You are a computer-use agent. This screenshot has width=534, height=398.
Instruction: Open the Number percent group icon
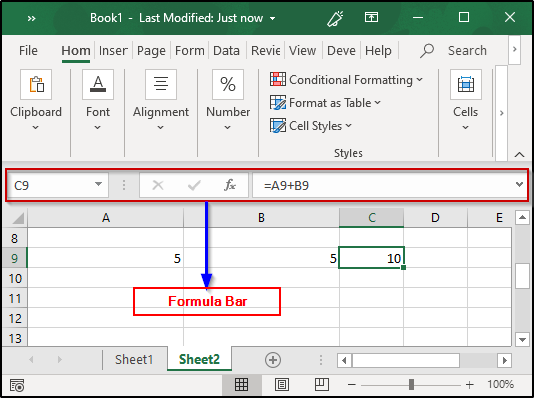point(228,84)
